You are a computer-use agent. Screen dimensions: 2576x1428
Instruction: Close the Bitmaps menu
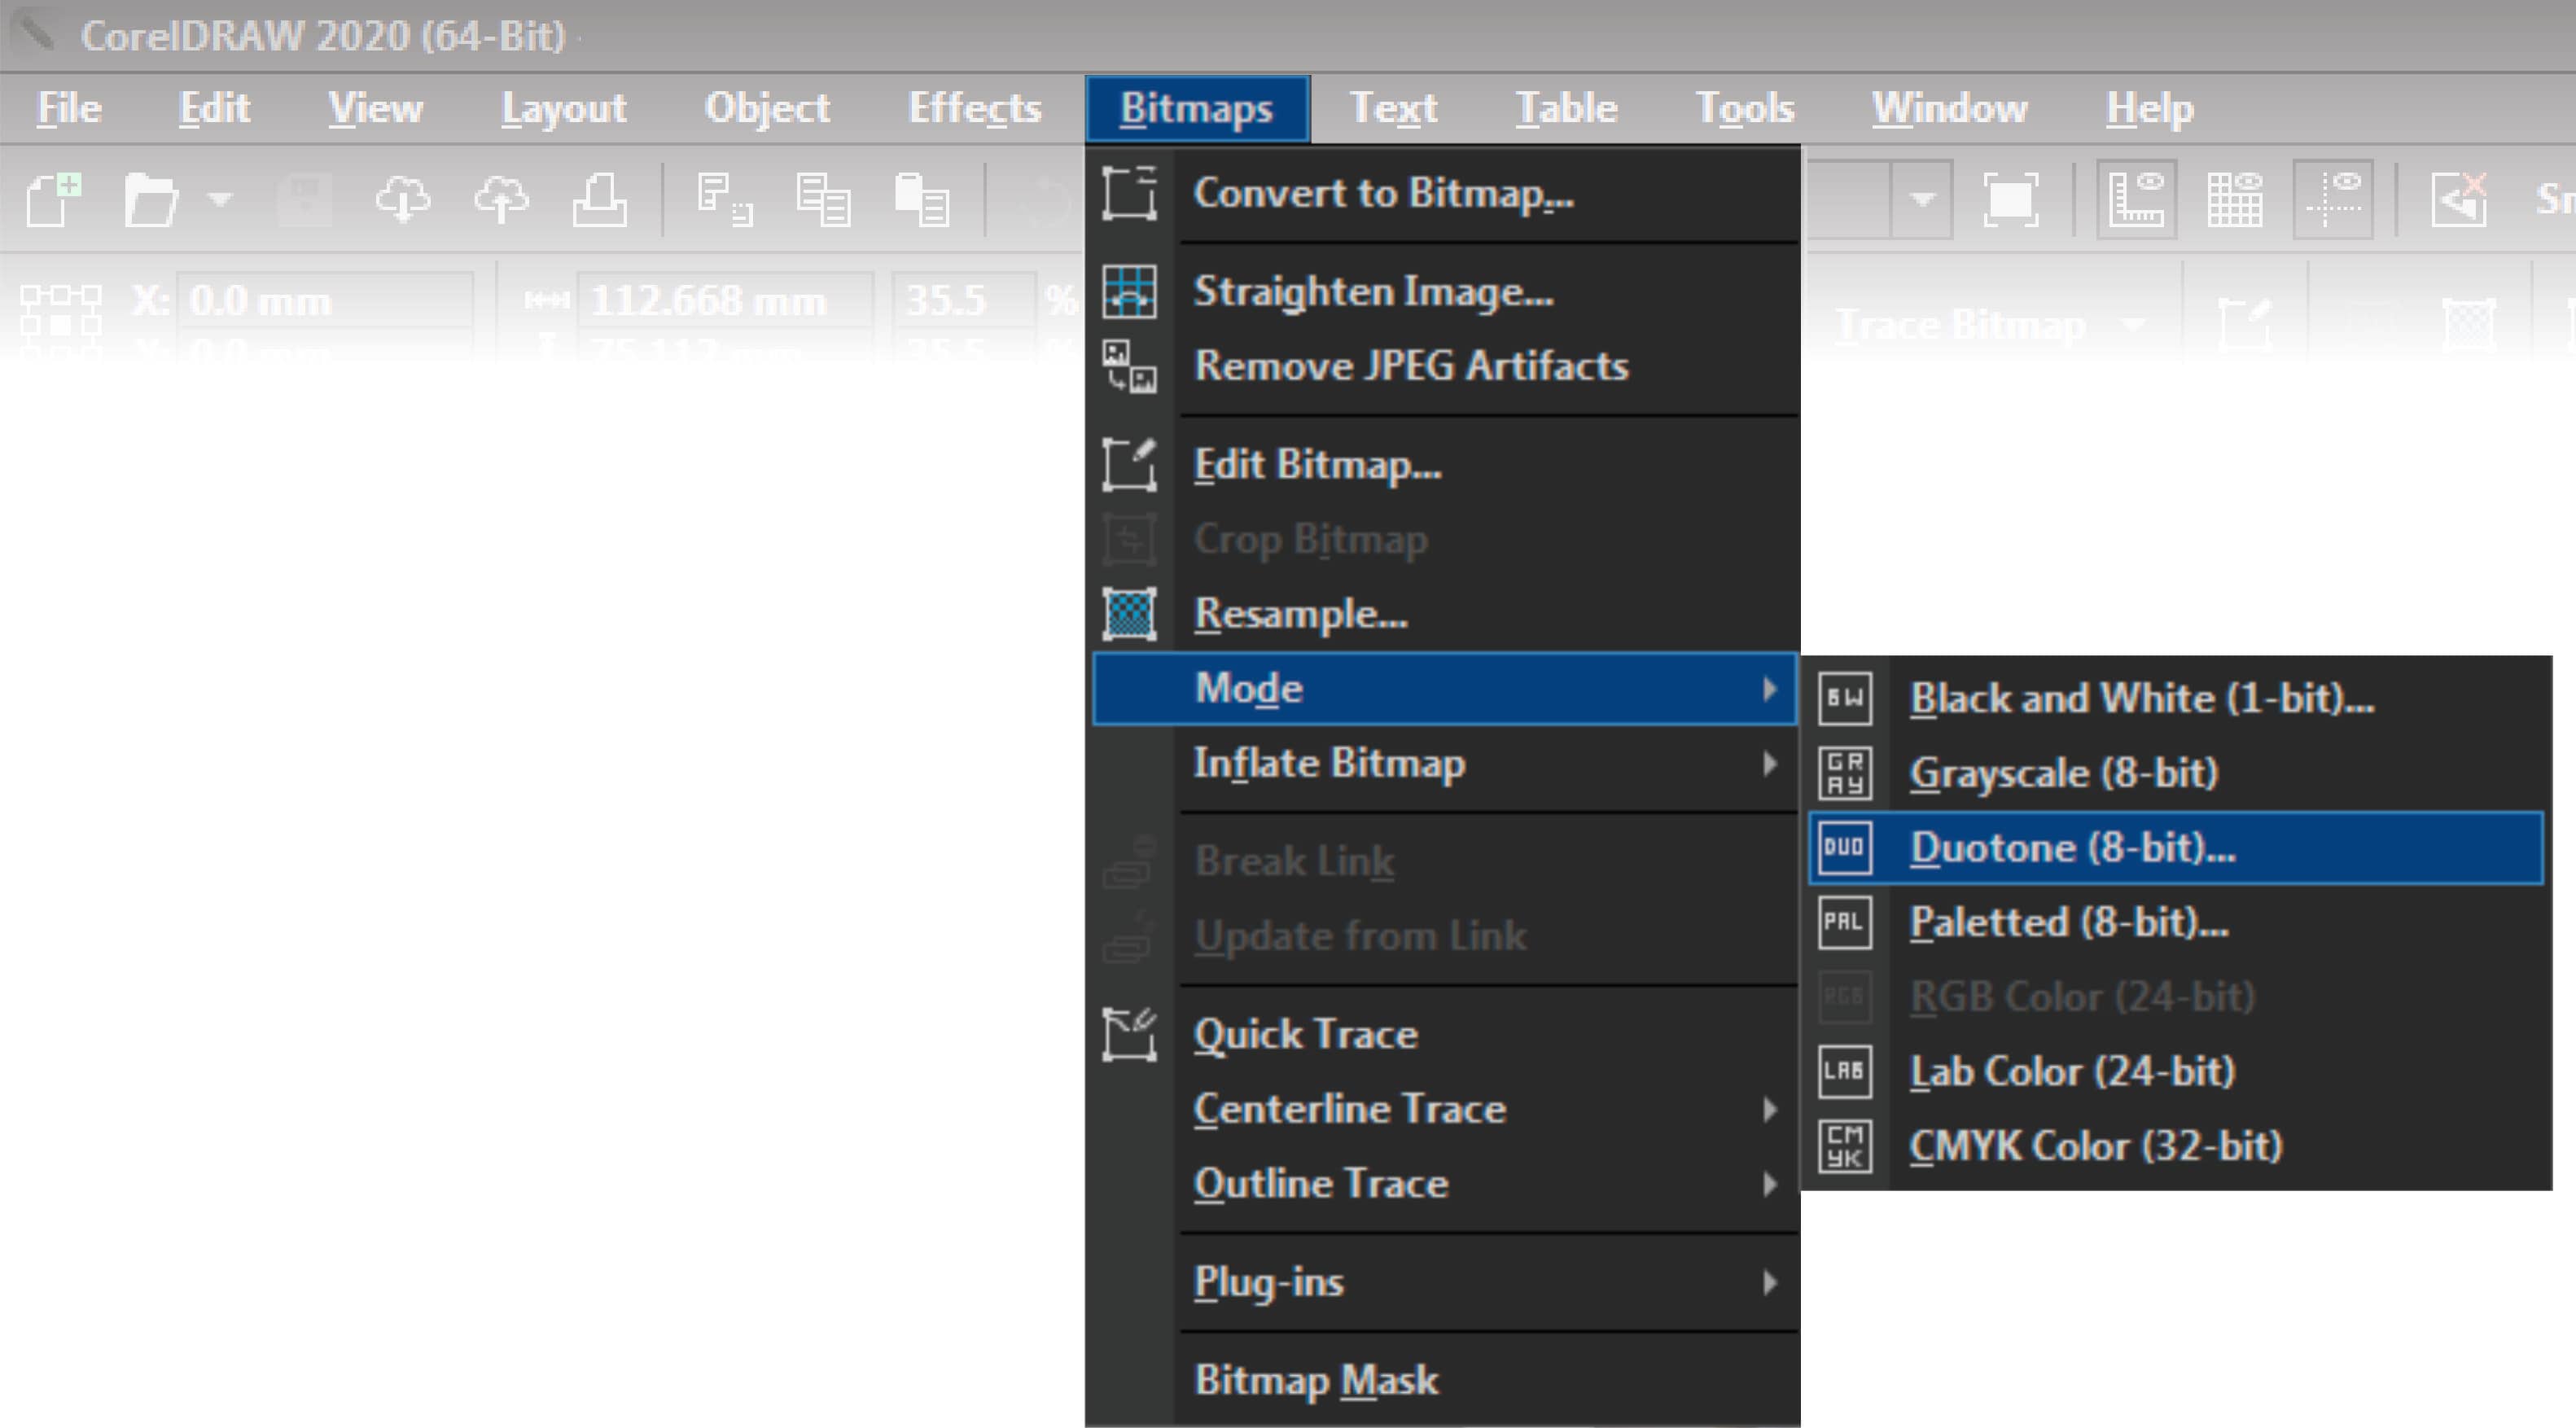point(1197,108)
